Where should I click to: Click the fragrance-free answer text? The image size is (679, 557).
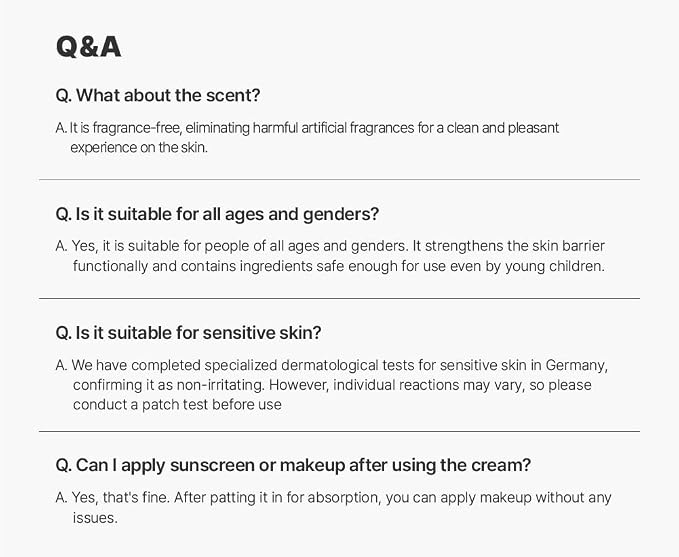tap(307, 138)
